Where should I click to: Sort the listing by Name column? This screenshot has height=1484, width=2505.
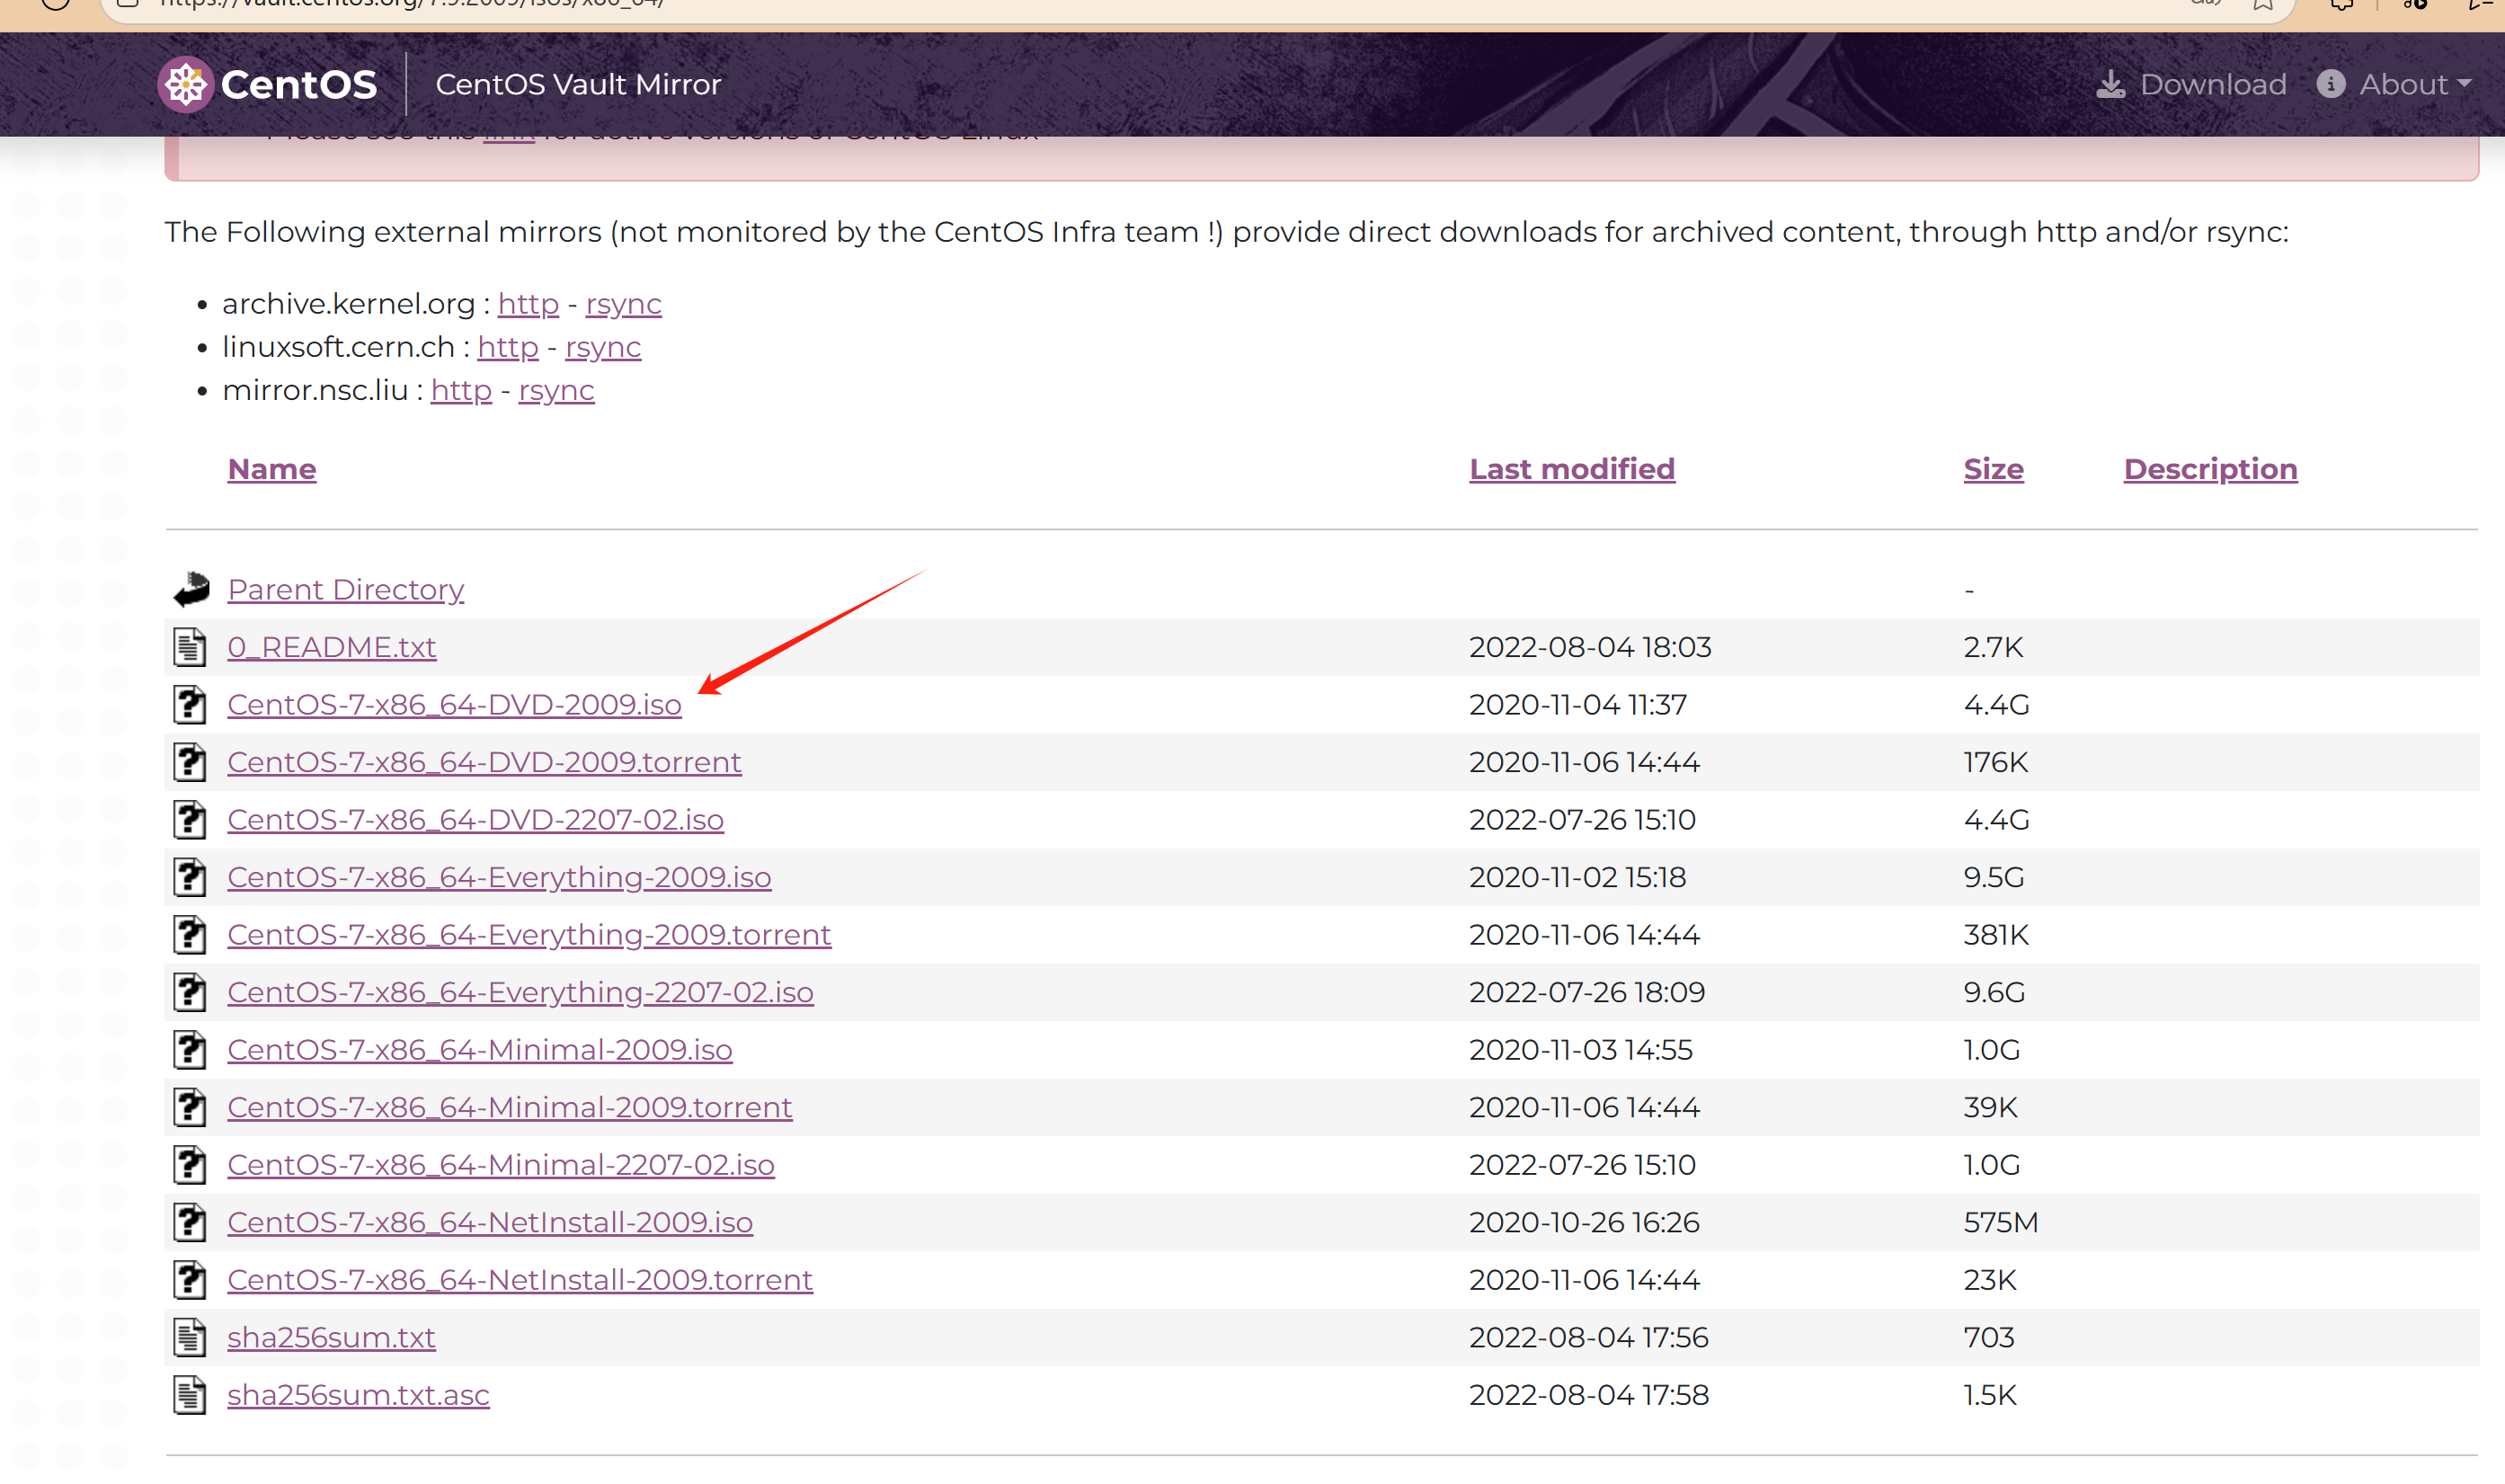[x=272, y=469]
